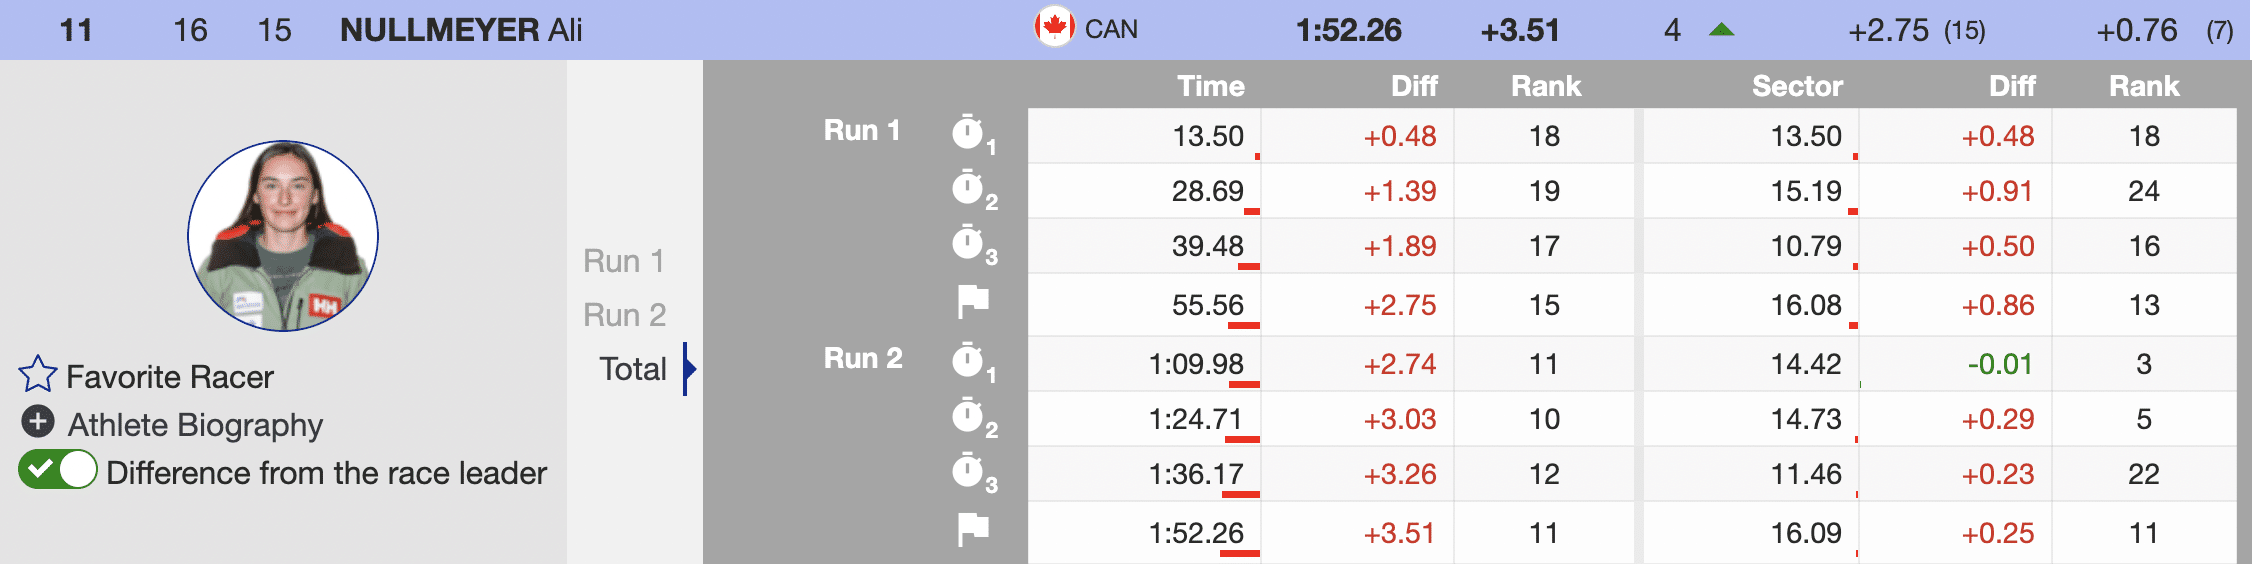Click the Favorite Racer label

(x=169, y=377)
